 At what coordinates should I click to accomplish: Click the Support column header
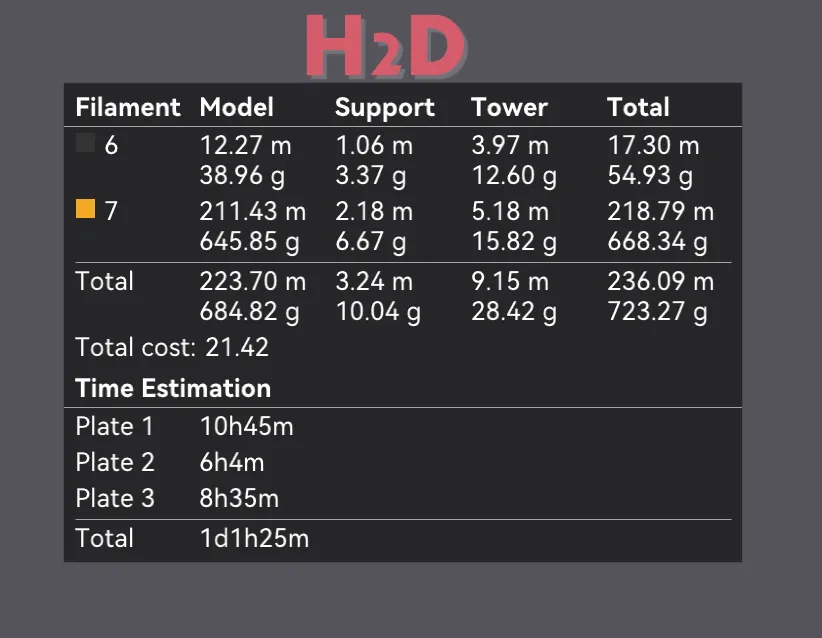tap(385, 108)
